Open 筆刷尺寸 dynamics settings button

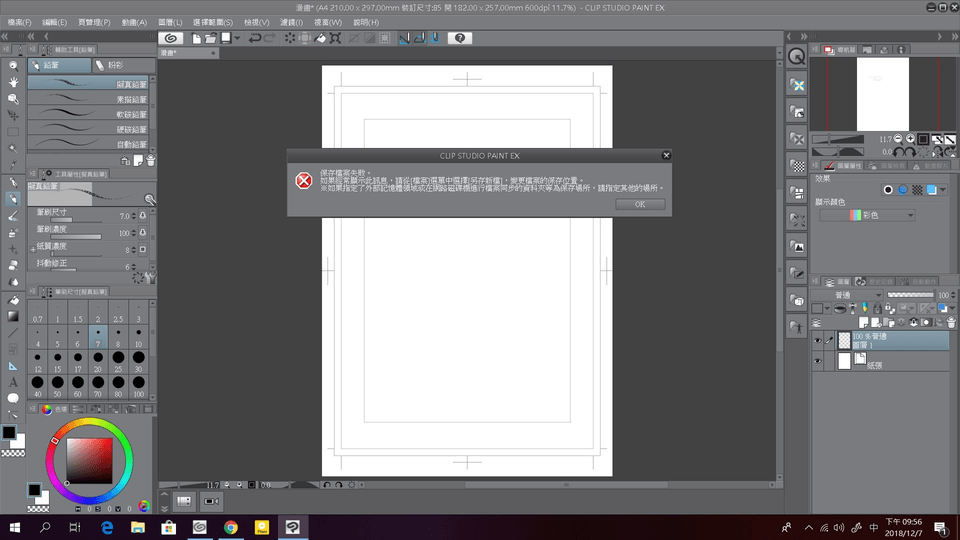143,216
